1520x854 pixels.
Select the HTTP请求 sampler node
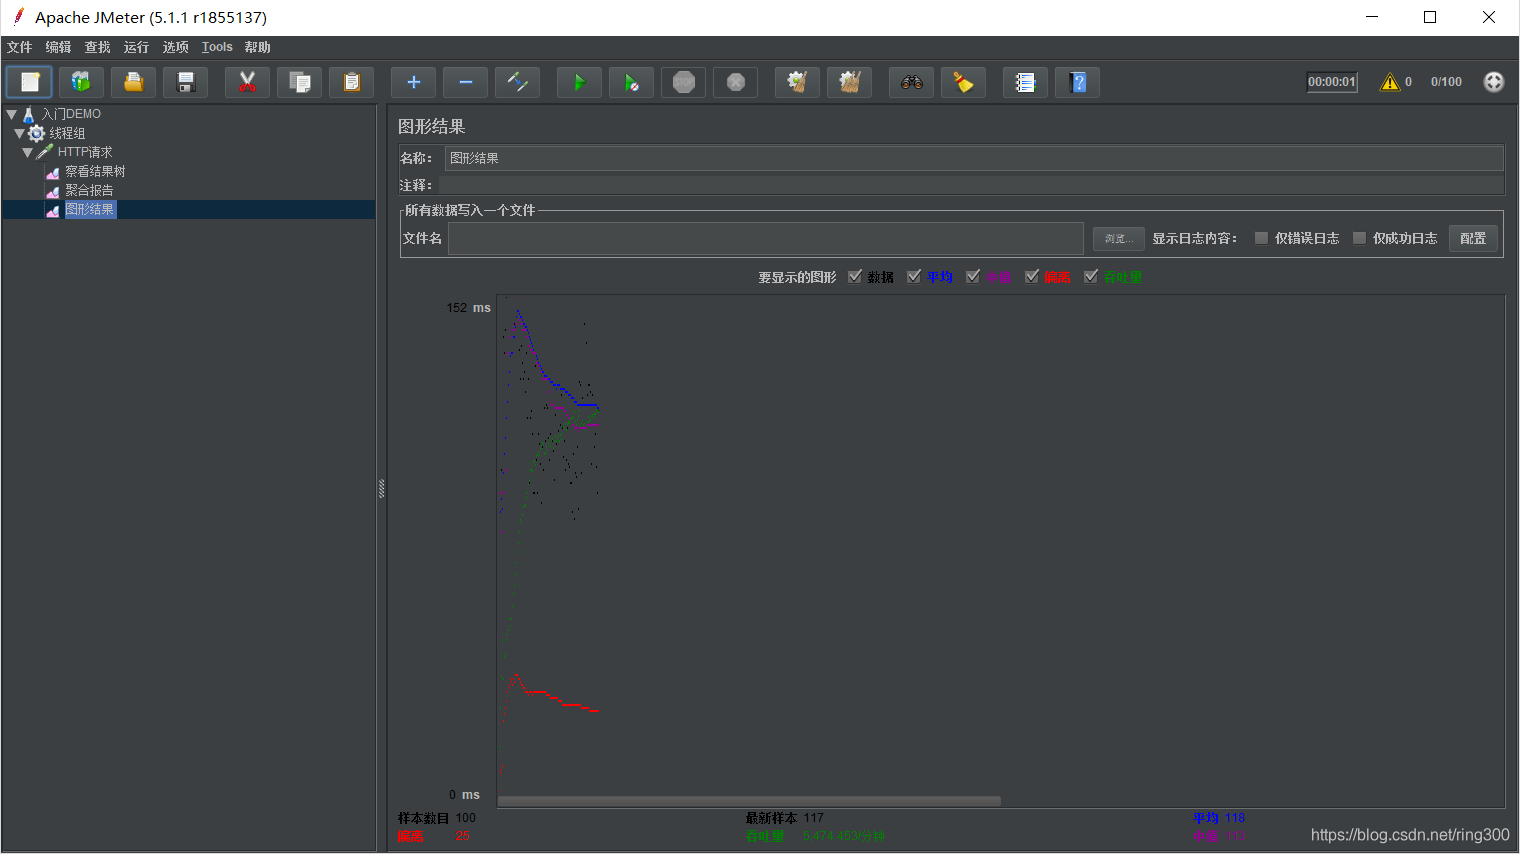coord(85,152)
